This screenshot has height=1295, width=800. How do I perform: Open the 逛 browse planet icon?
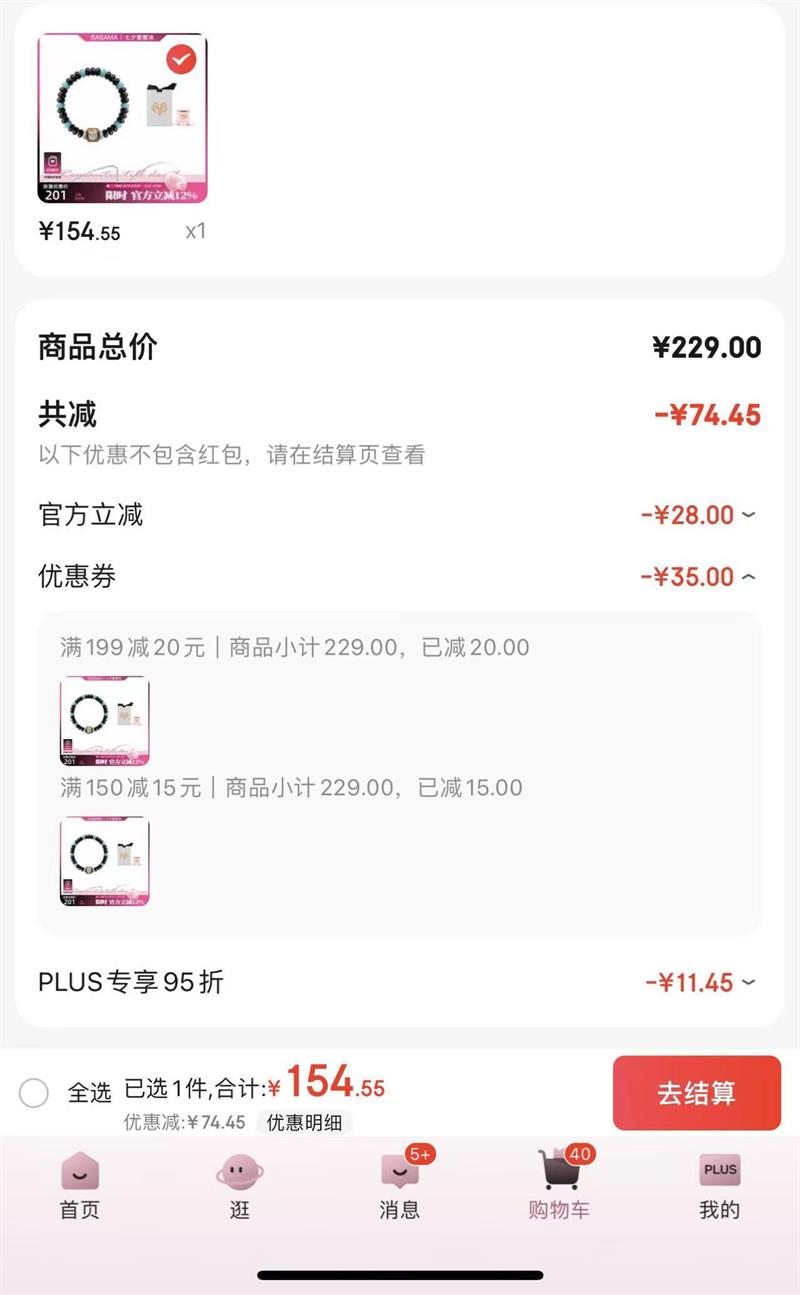(x=240, y=1171)
